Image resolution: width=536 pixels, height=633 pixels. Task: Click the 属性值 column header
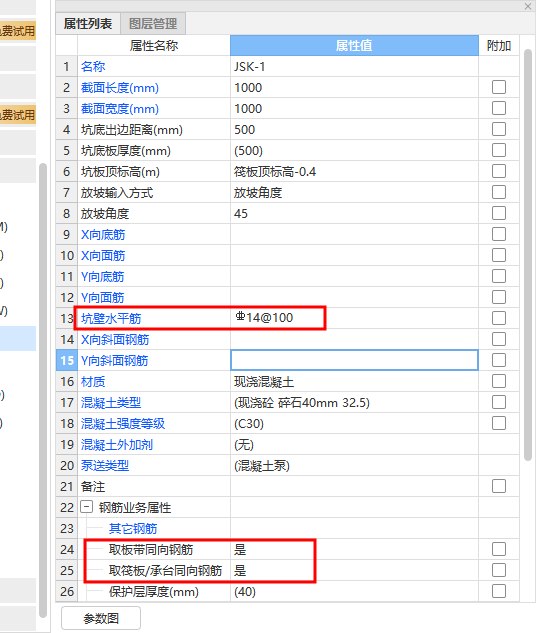[354, 45]
